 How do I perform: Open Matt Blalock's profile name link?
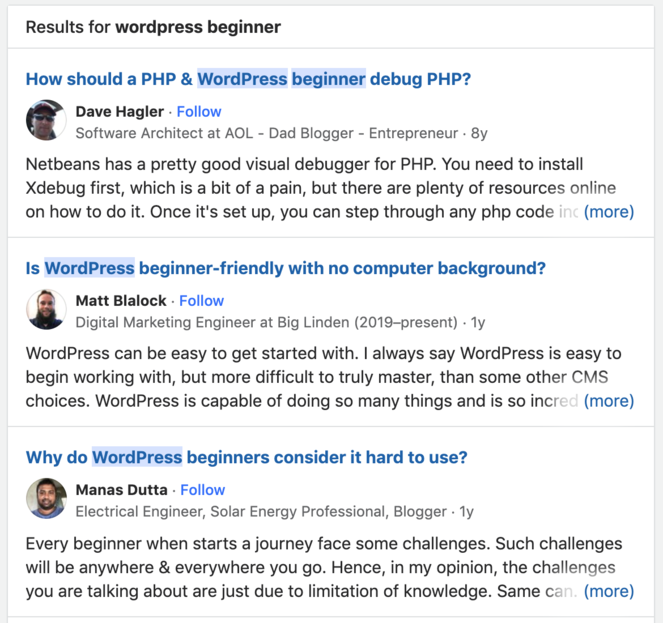click(x=121, y=300)
